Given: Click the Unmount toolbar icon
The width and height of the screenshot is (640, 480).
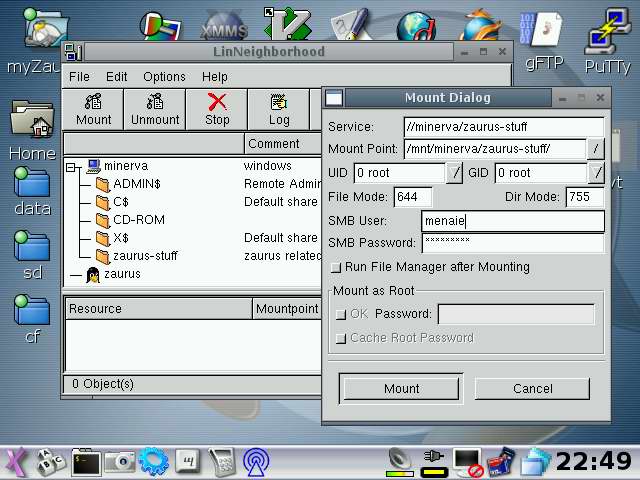Looking at the screenshot, I should pos(154,109).
